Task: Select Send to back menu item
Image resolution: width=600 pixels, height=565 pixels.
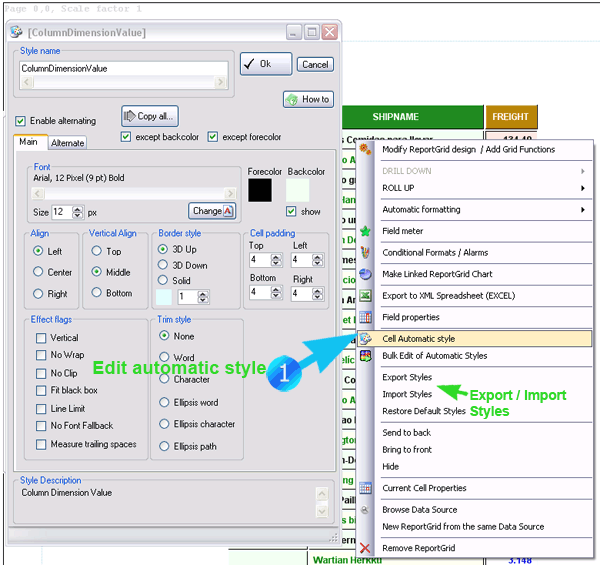Action: coord(406,433)
